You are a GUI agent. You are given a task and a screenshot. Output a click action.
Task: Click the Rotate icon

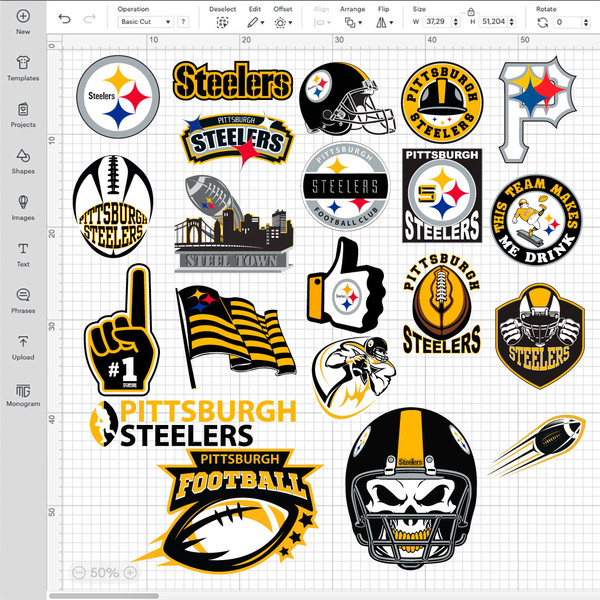543,22
